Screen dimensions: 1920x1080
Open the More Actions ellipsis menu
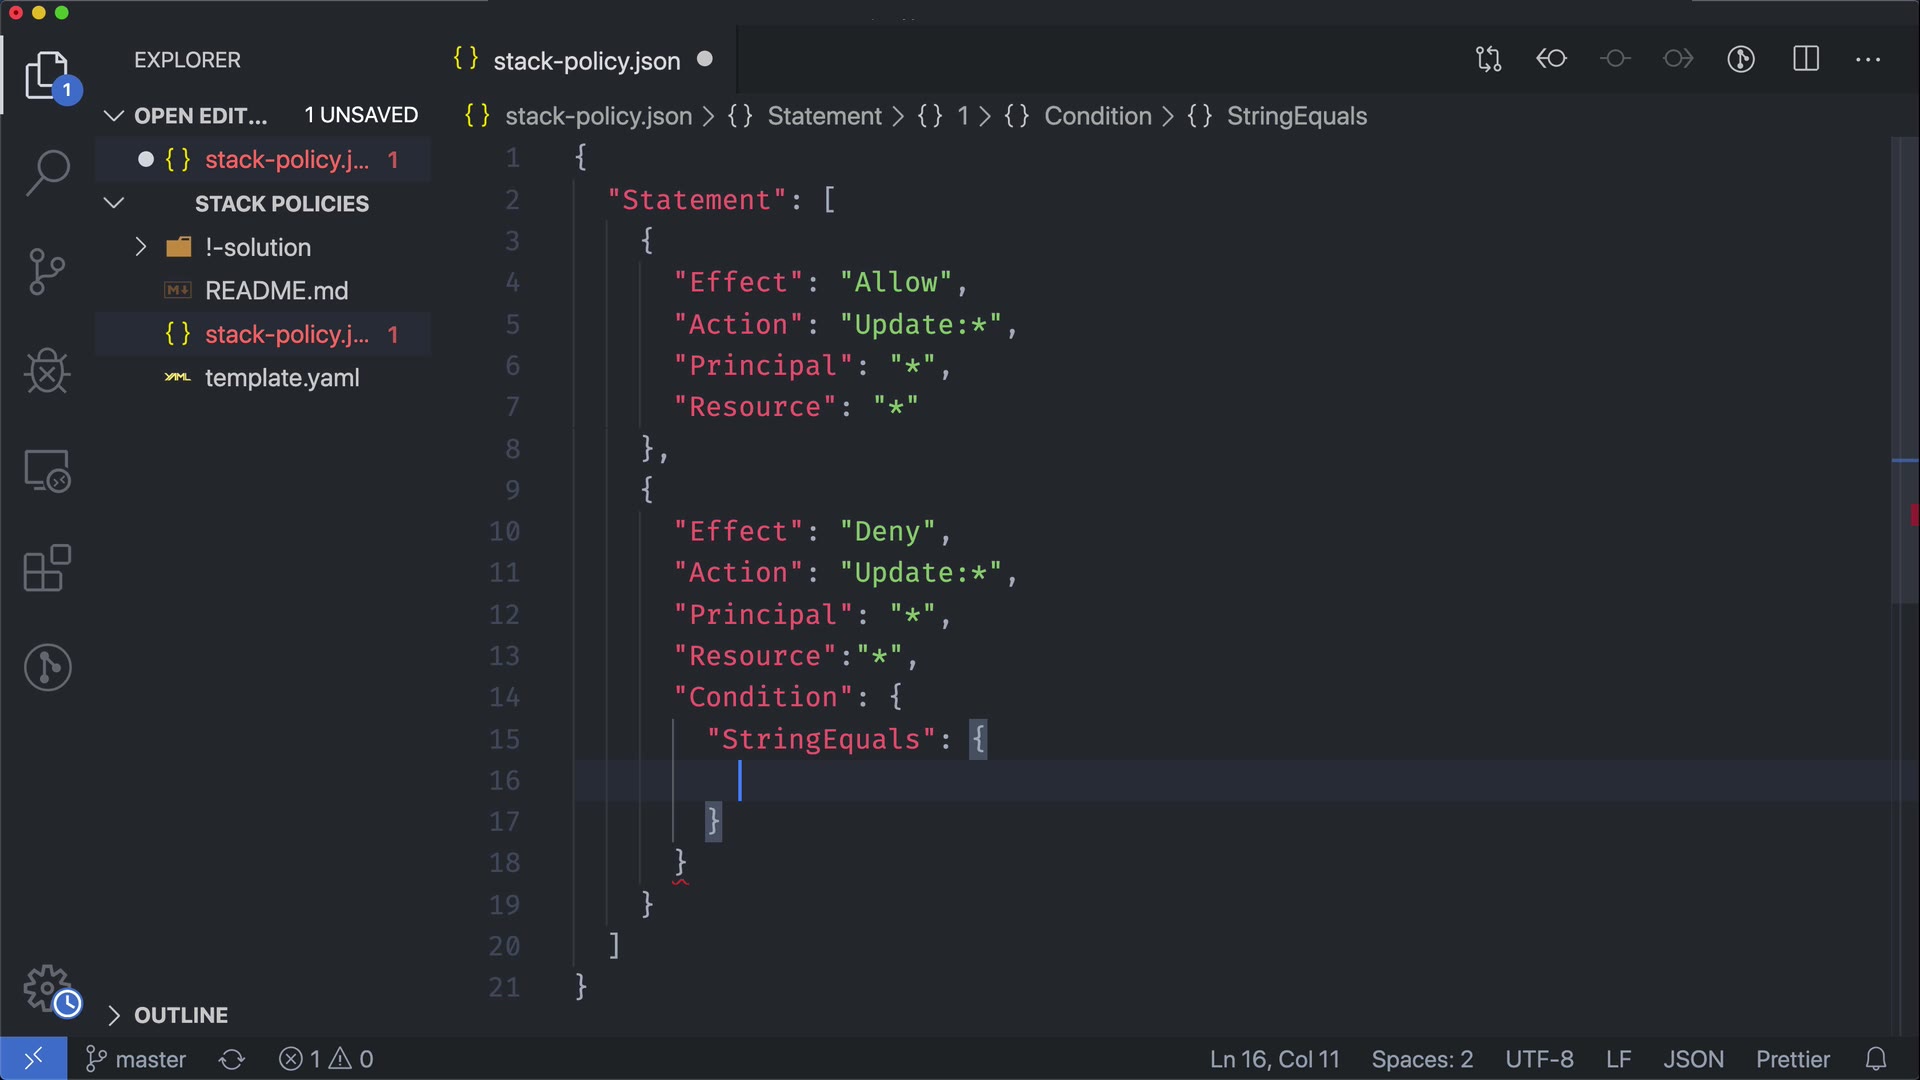(x=1867, y=60)
